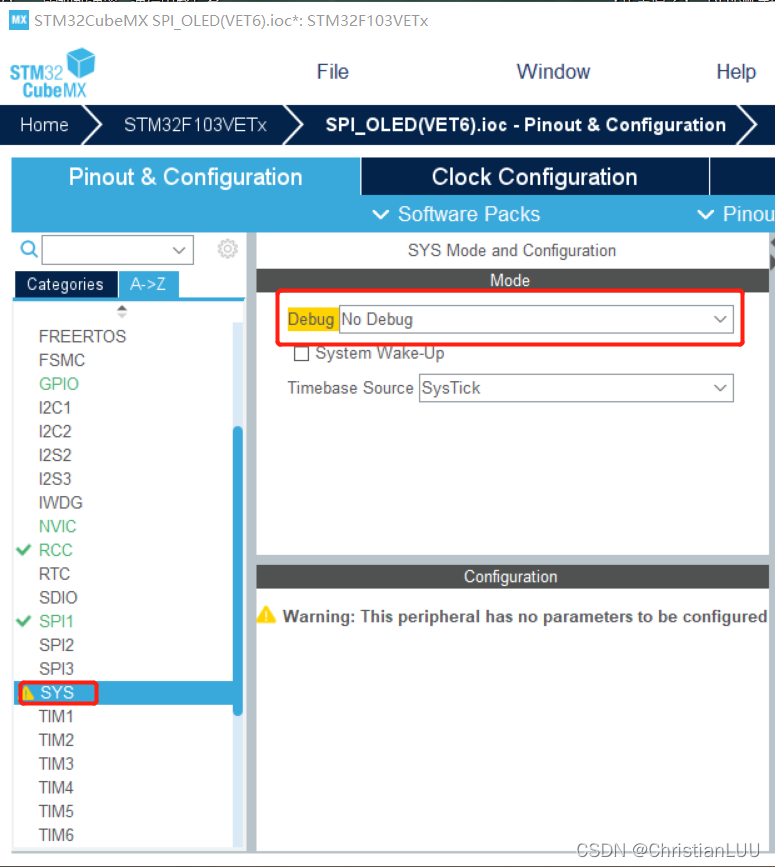Select I2C1 in the peripheral list
The height and width of the screenshot is (867, 775).
tap(55, 408)
